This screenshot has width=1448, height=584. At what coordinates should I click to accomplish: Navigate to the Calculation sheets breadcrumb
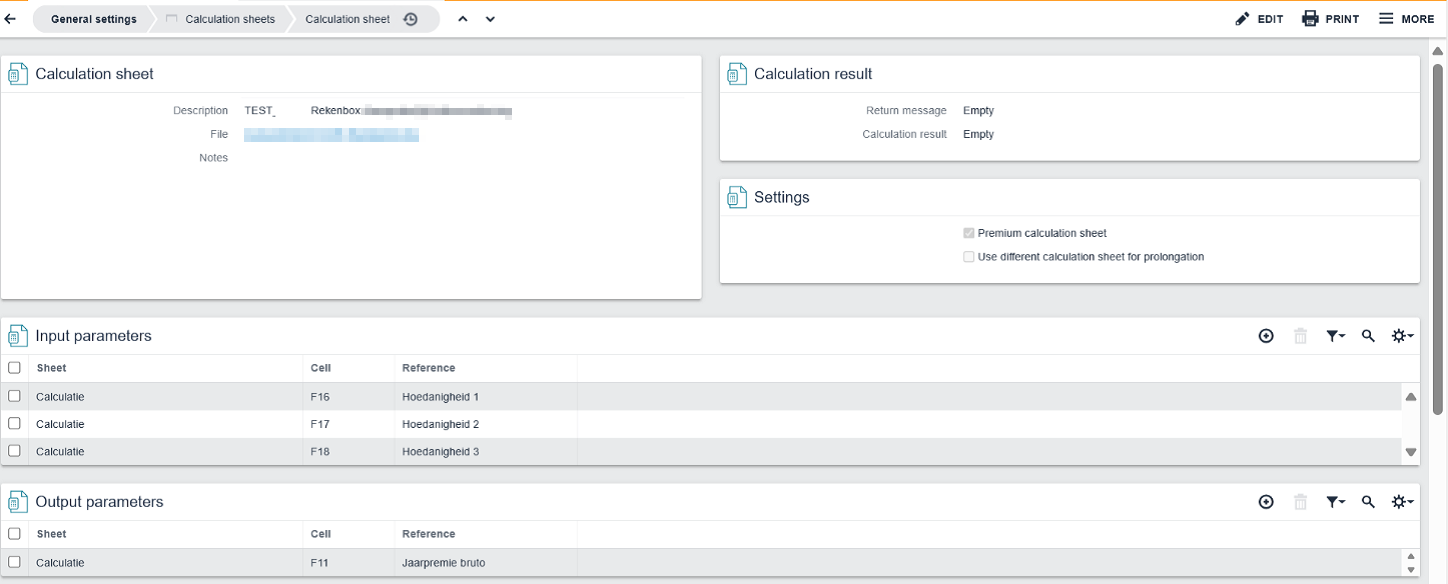229,19
